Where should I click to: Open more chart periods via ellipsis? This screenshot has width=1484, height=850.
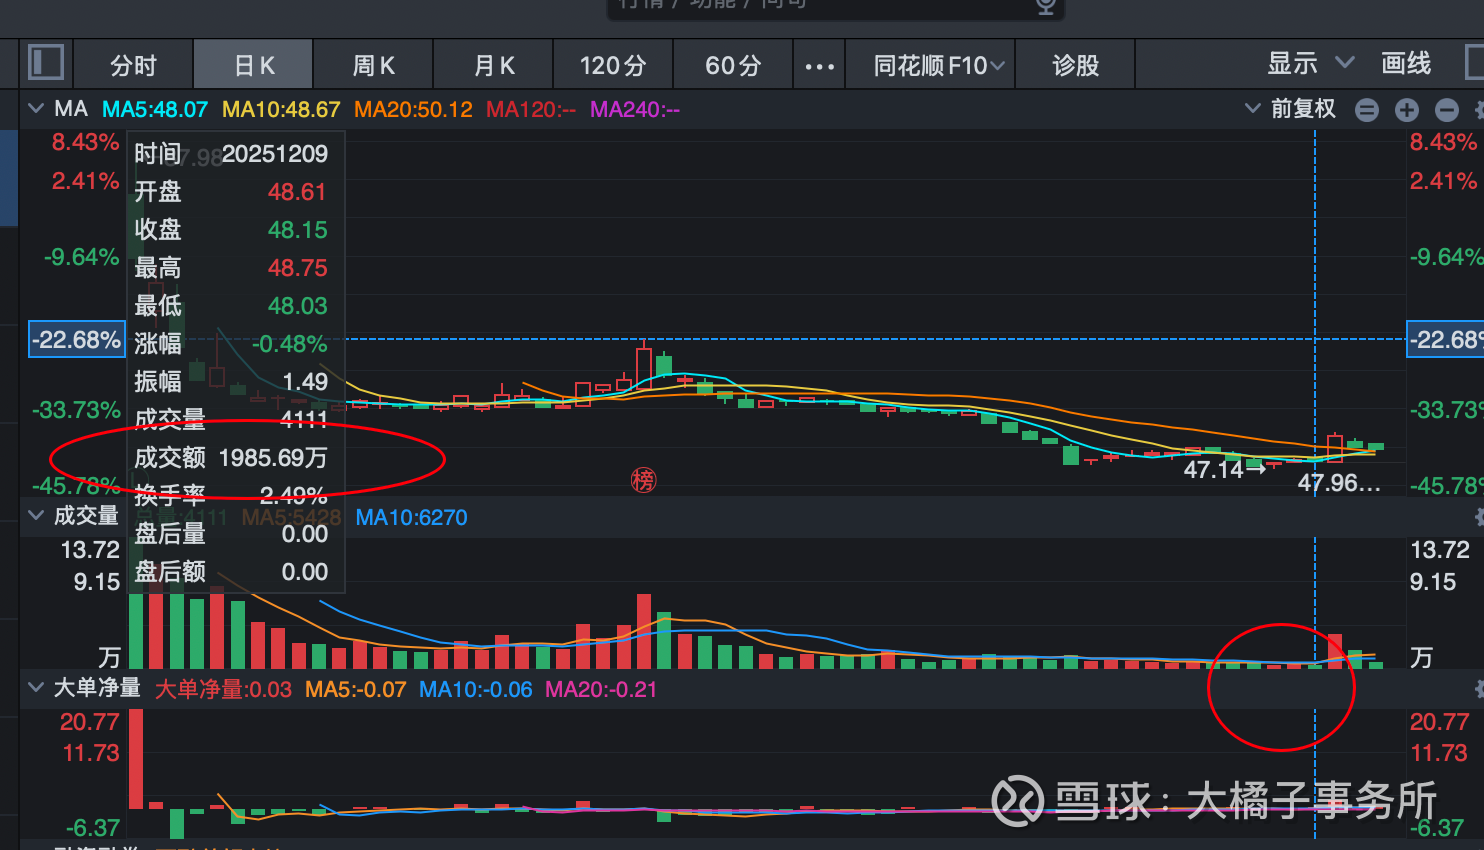point(819,66)
